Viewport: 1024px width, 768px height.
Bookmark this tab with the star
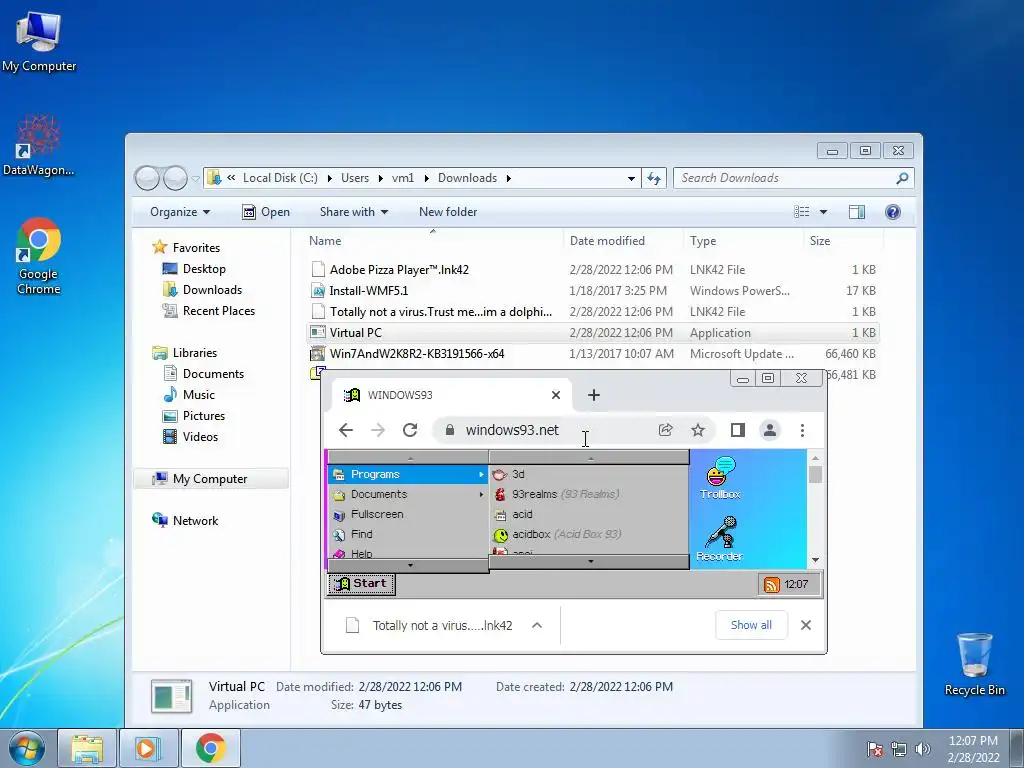coord(698,430)
